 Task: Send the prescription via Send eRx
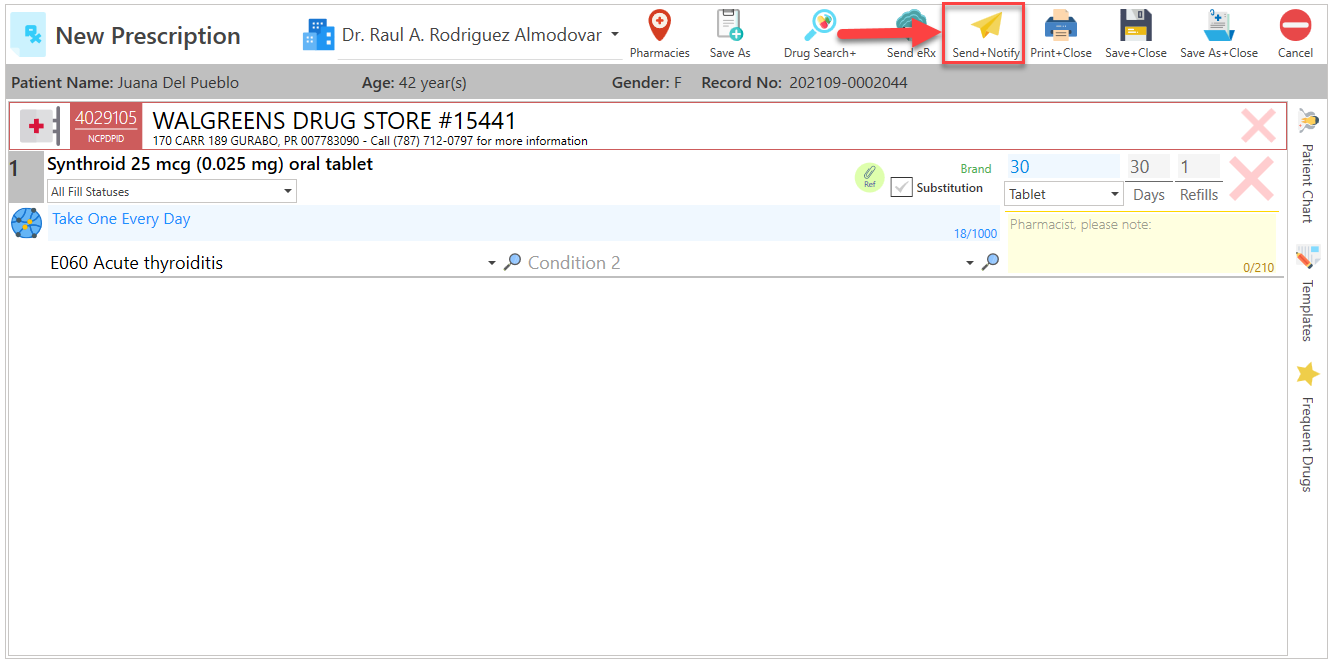click(x=911, y=34)
